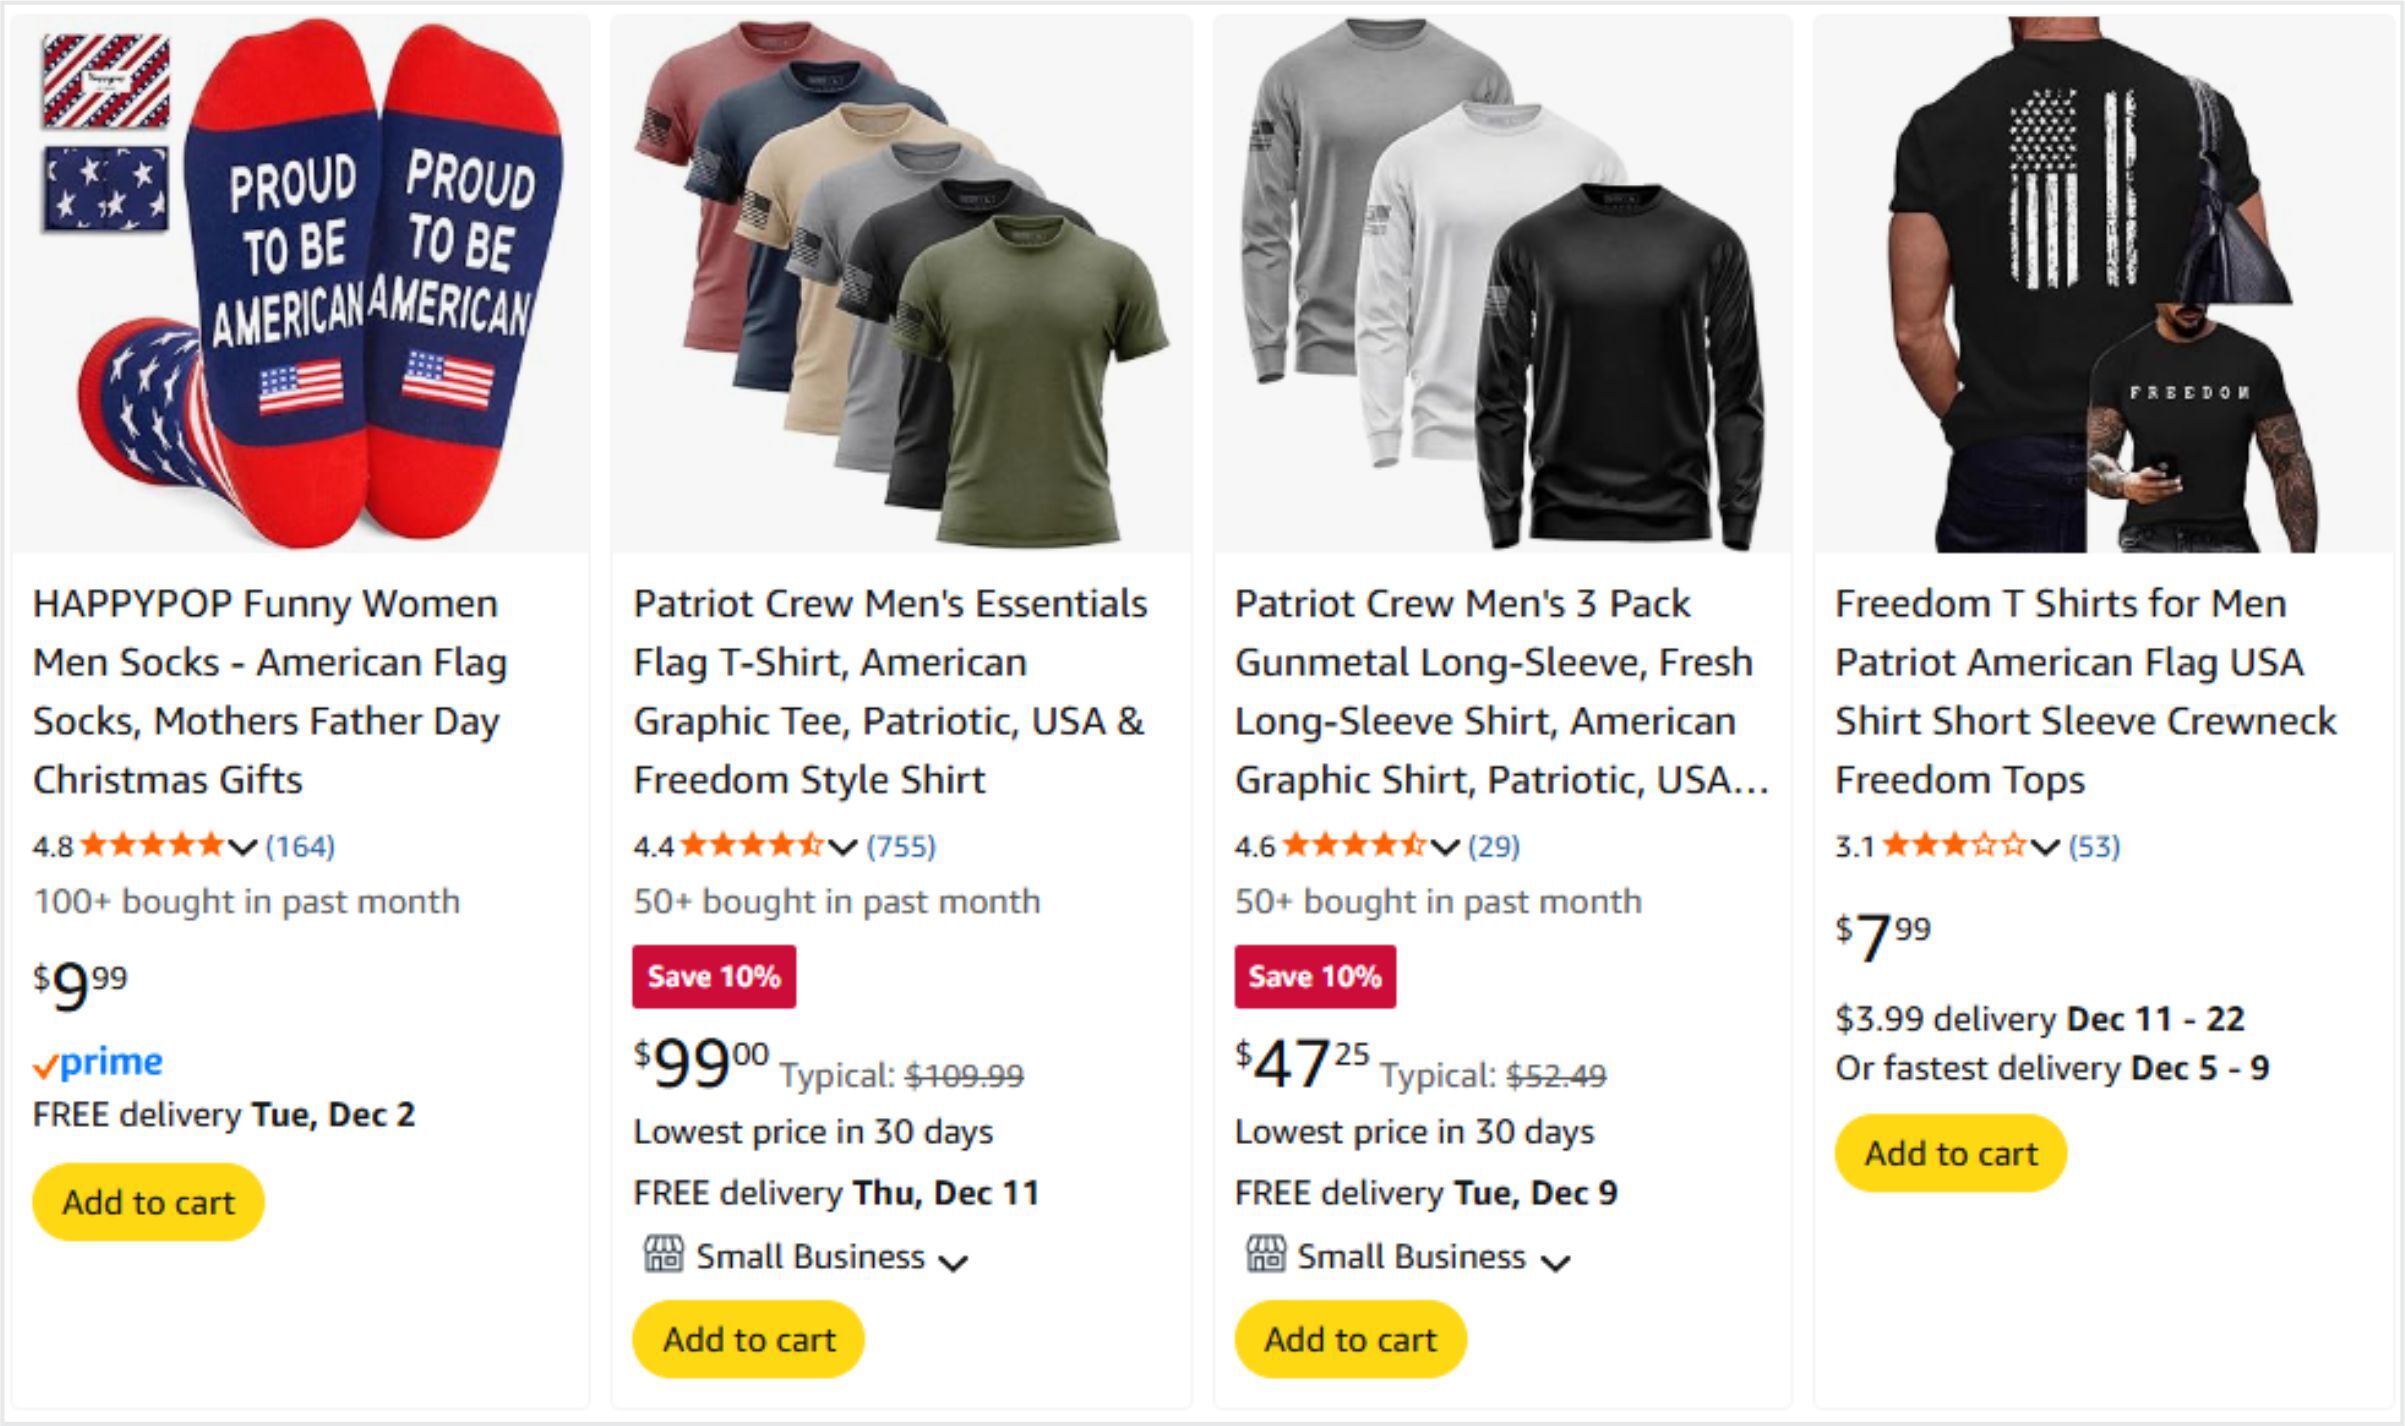This screenshot has width=2405, height=1426.
Task: Click the 3.1 star rating icons
Action: point(1954,846)
